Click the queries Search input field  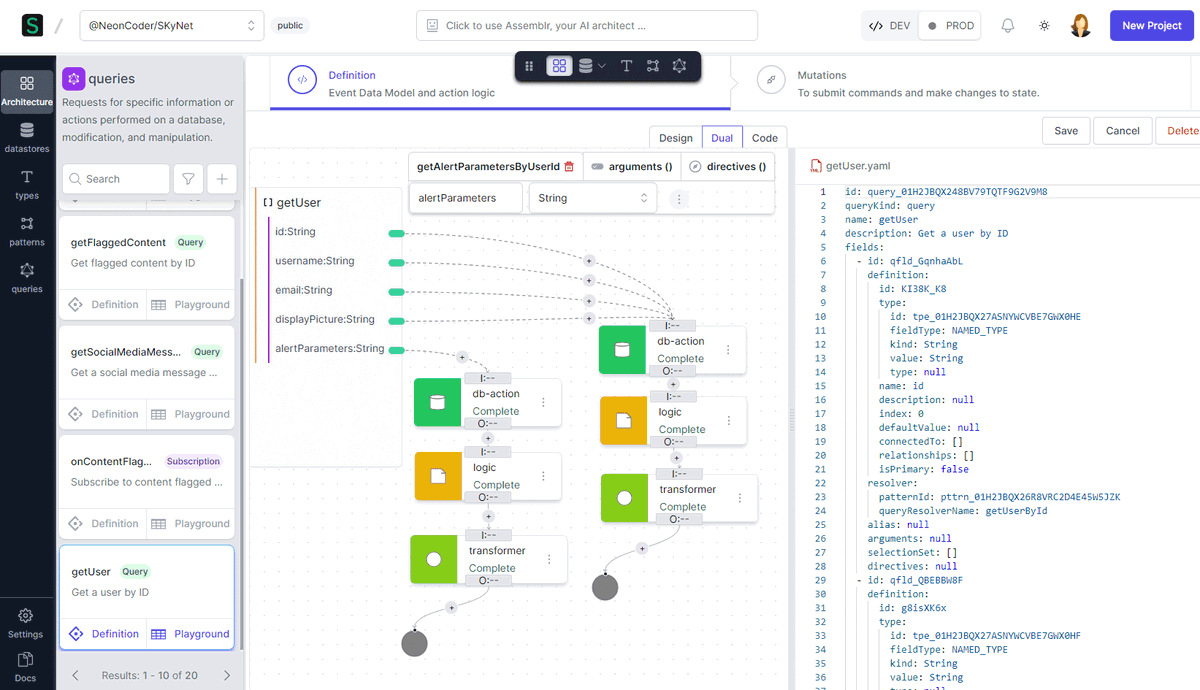pos(116,179)
